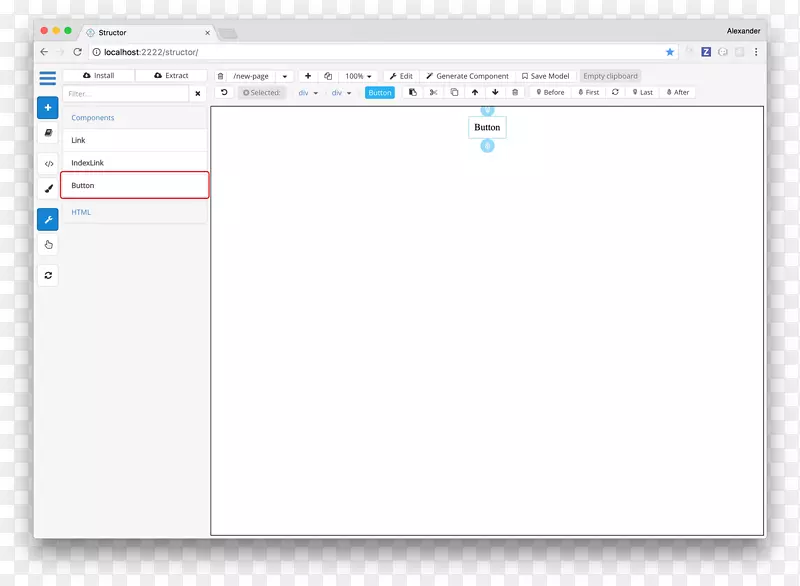
Task: Toggle the wrench edit mode in sidebar
Action: tap(48, 219)
